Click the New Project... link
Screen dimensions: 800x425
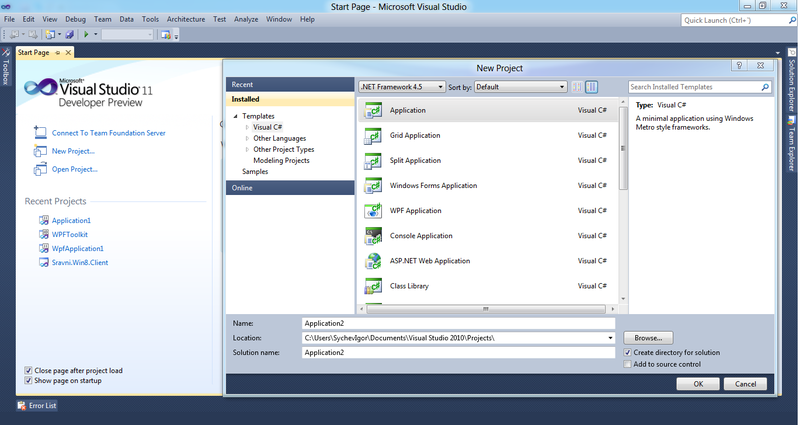[x=73, y=151]
